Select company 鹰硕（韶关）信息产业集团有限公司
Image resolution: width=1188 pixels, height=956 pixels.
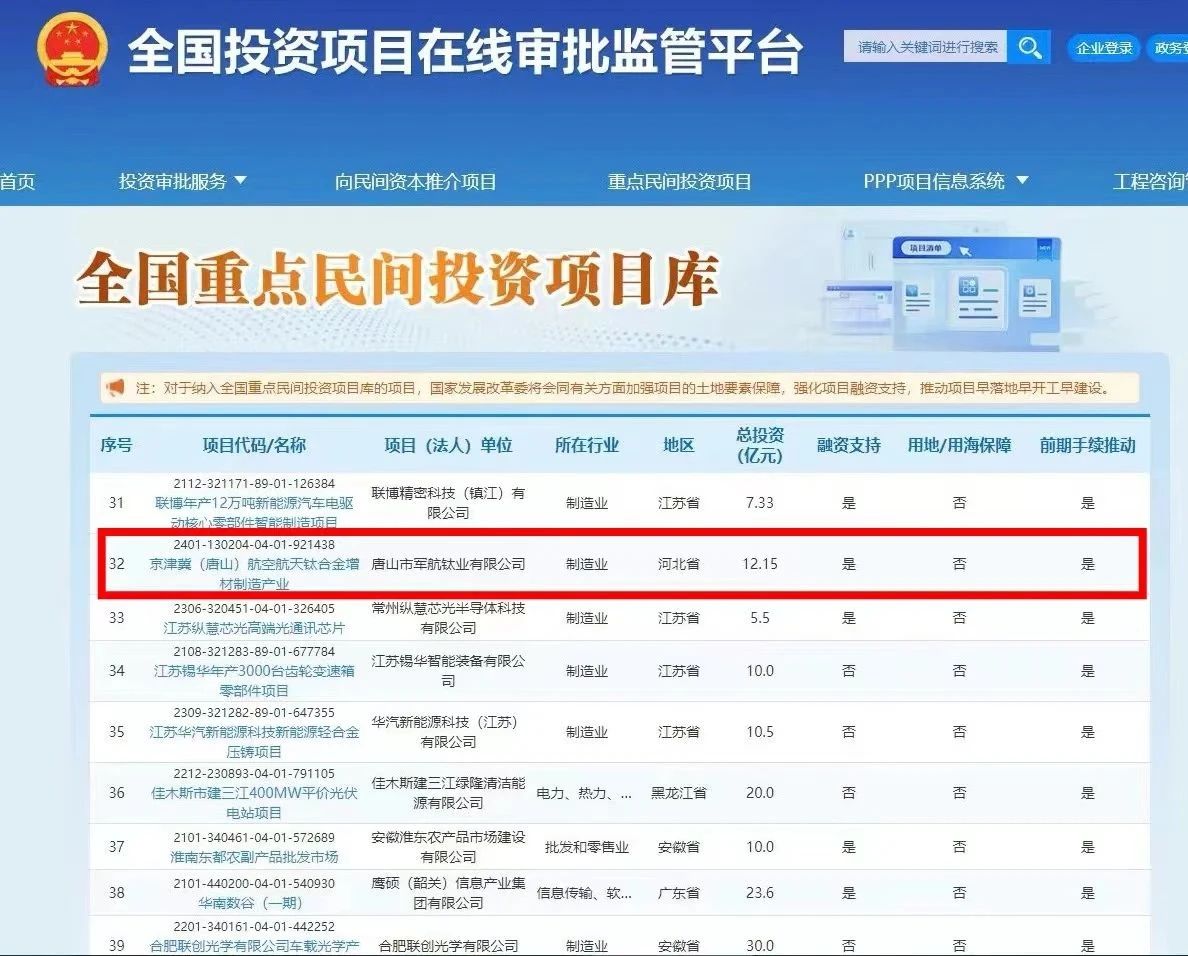tap(449, 892)
